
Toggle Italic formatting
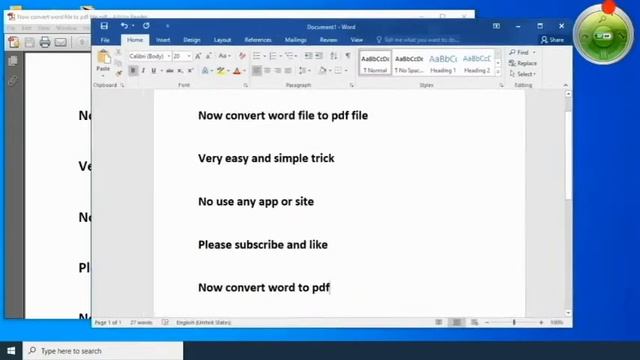point(143,71)
